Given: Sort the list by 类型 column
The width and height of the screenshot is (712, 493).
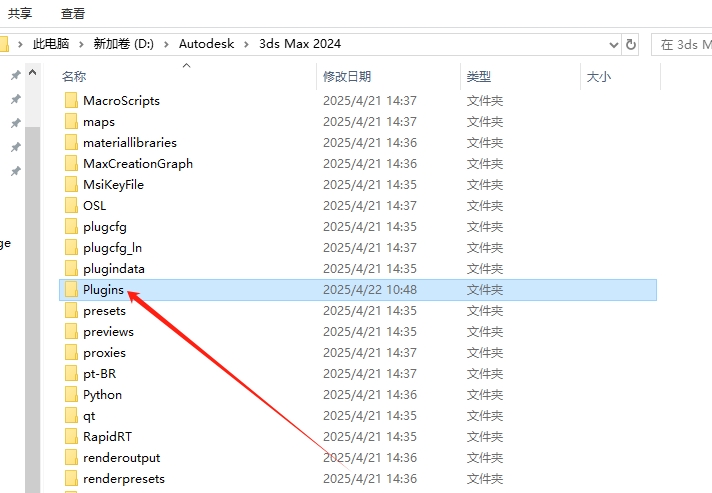Looking at the screenshot, I should coord(479,76).
